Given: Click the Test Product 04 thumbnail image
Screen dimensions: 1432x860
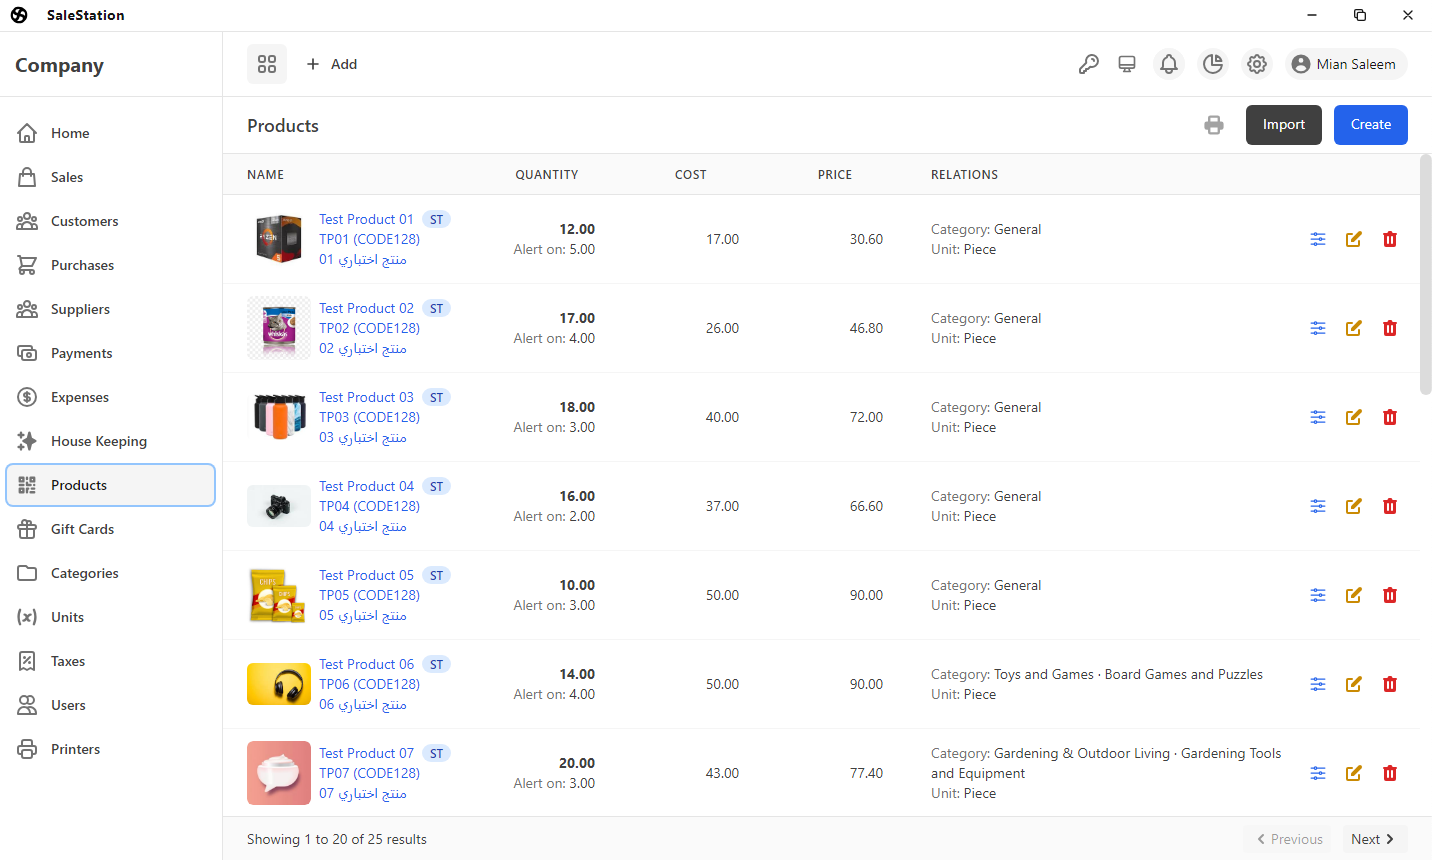Looking at the screenshot, I should click(278, 505).
